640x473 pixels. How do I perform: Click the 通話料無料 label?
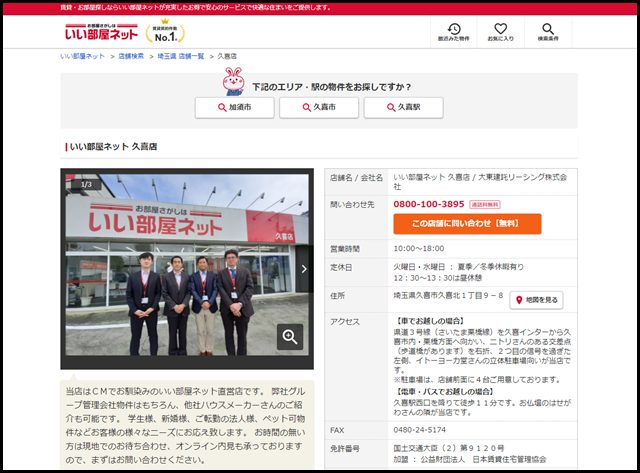tap(485, 204)
